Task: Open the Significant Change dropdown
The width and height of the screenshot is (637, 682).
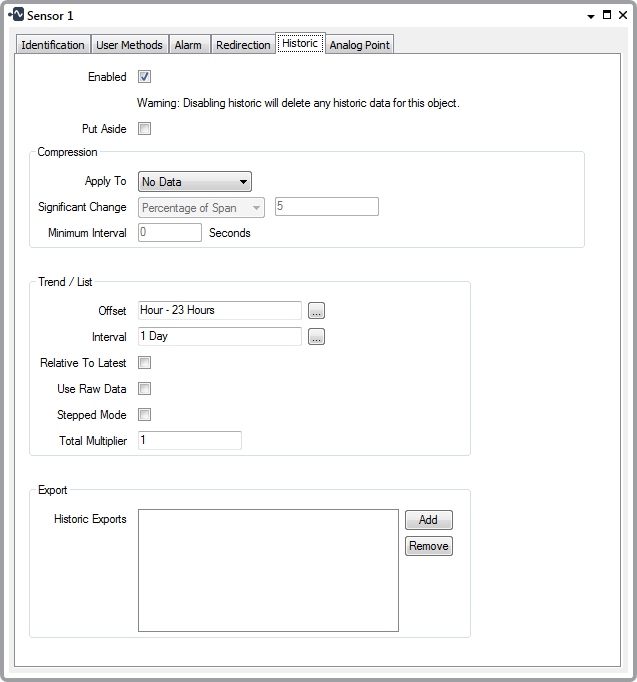Action: [x=201, y=208]
